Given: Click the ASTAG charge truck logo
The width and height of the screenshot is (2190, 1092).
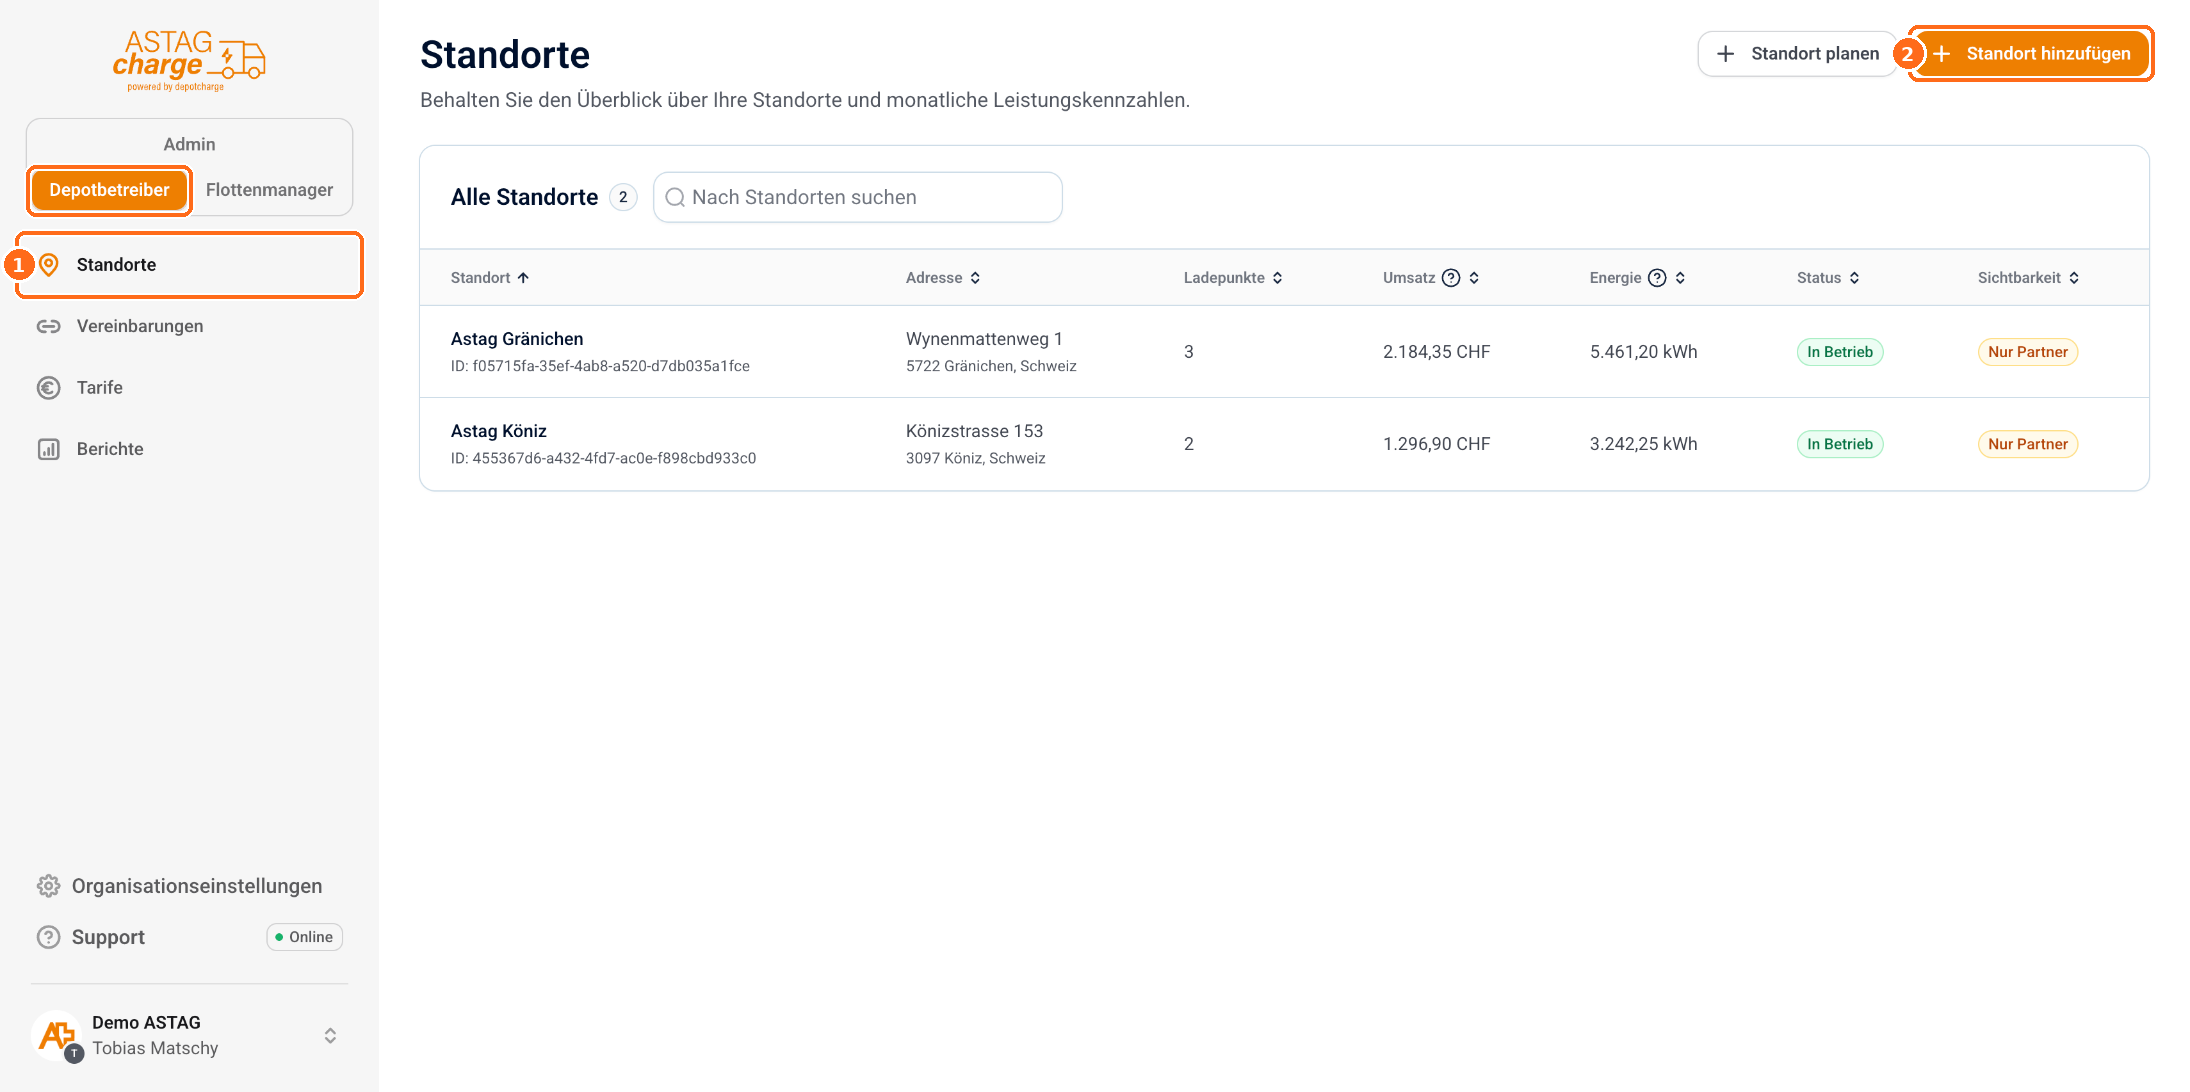Looking at the screenshot, I should pos(189,60).
